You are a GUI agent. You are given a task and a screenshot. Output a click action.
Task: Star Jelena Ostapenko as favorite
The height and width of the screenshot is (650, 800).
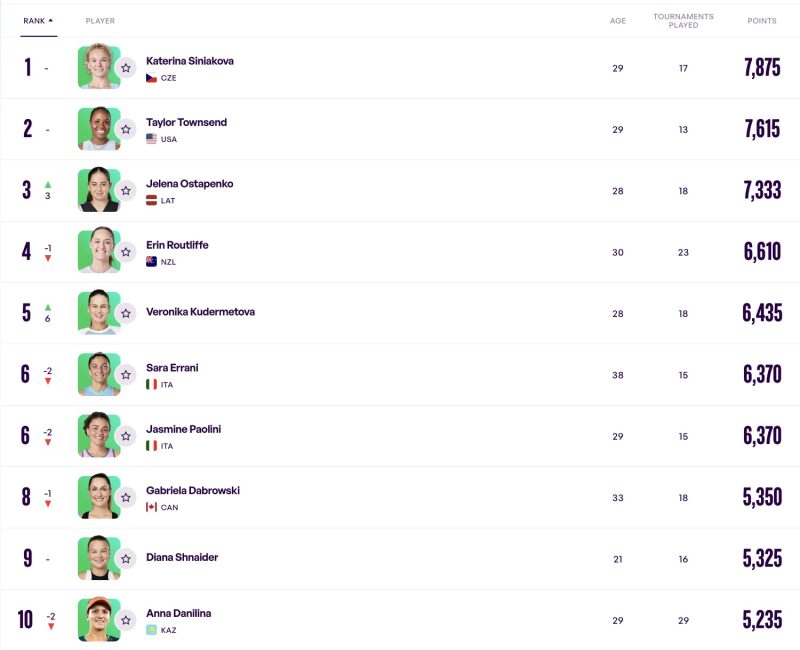126,191
